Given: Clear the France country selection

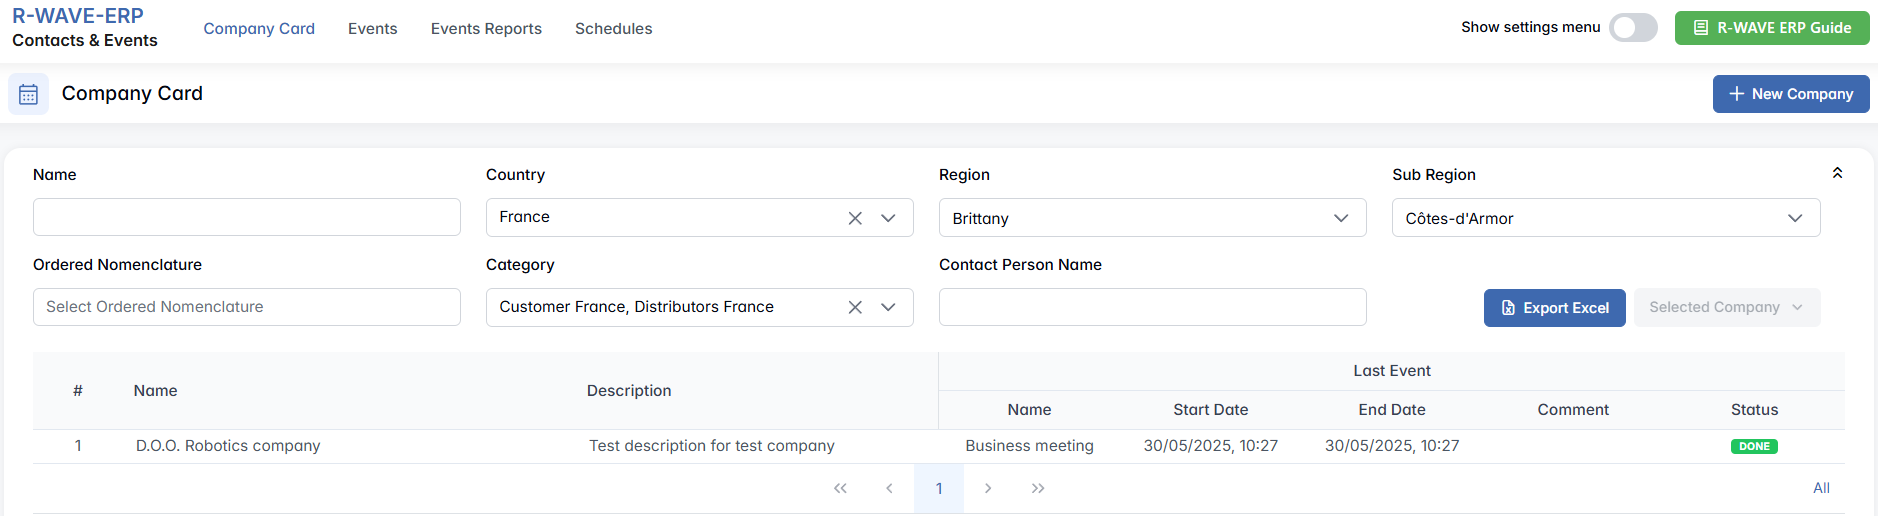Looking at the screenshot, I should (855, 218).
